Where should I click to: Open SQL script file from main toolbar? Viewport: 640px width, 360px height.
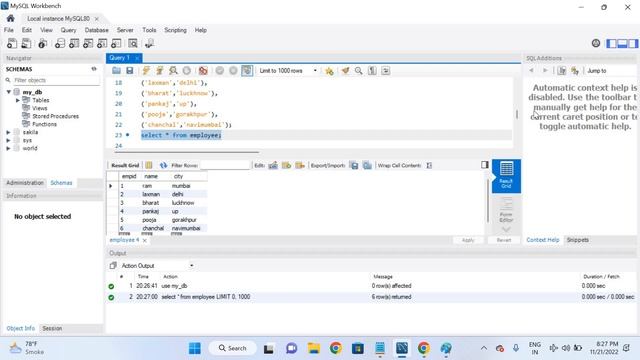click(26, 43)
